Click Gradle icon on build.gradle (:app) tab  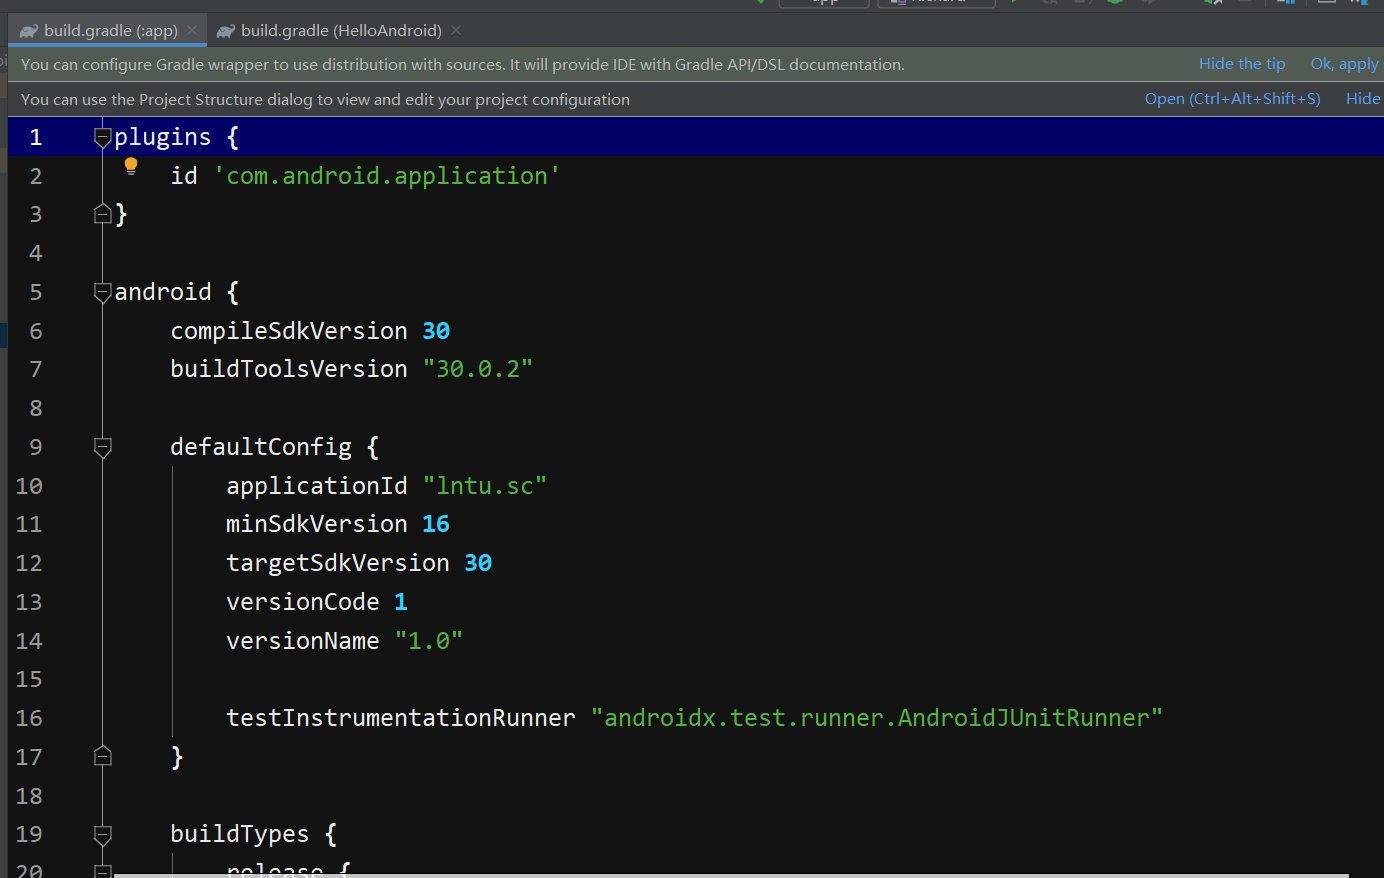[29, 31]
